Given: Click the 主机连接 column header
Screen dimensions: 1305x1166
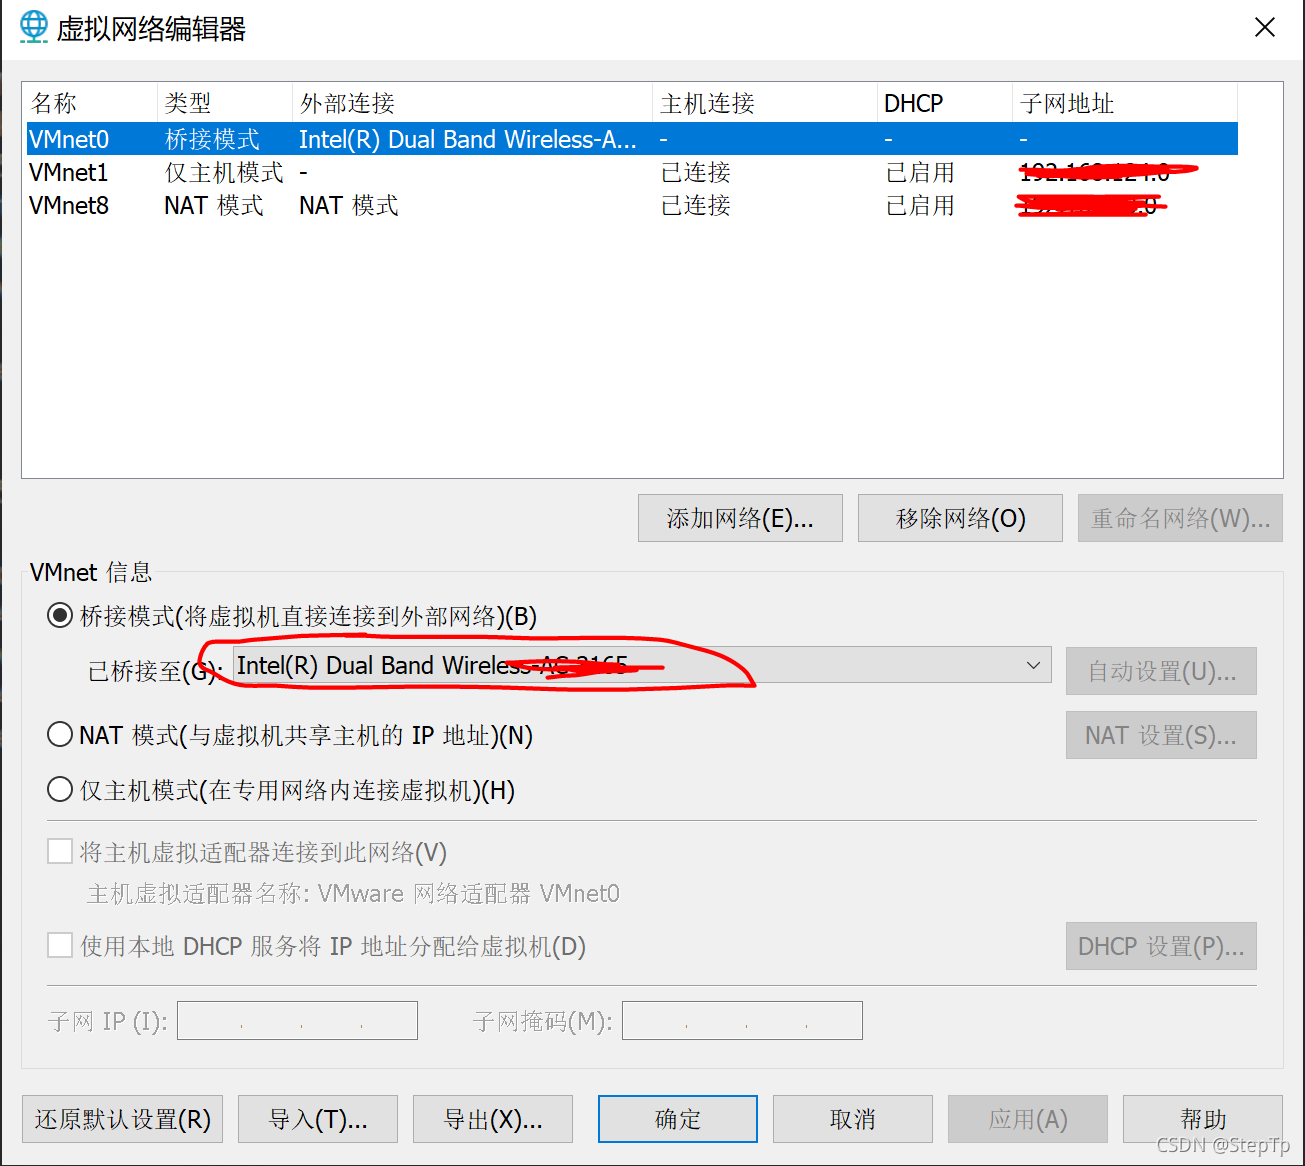Looking at the screenshot, I should [765, 103].
